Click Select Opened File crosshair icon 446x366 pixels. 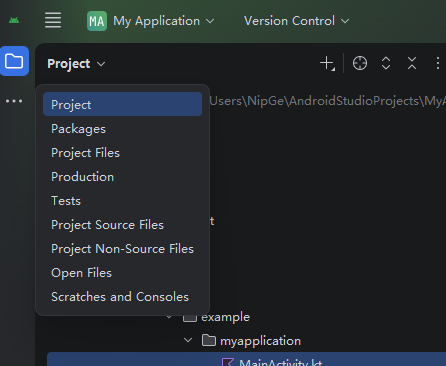click(360, 63)
